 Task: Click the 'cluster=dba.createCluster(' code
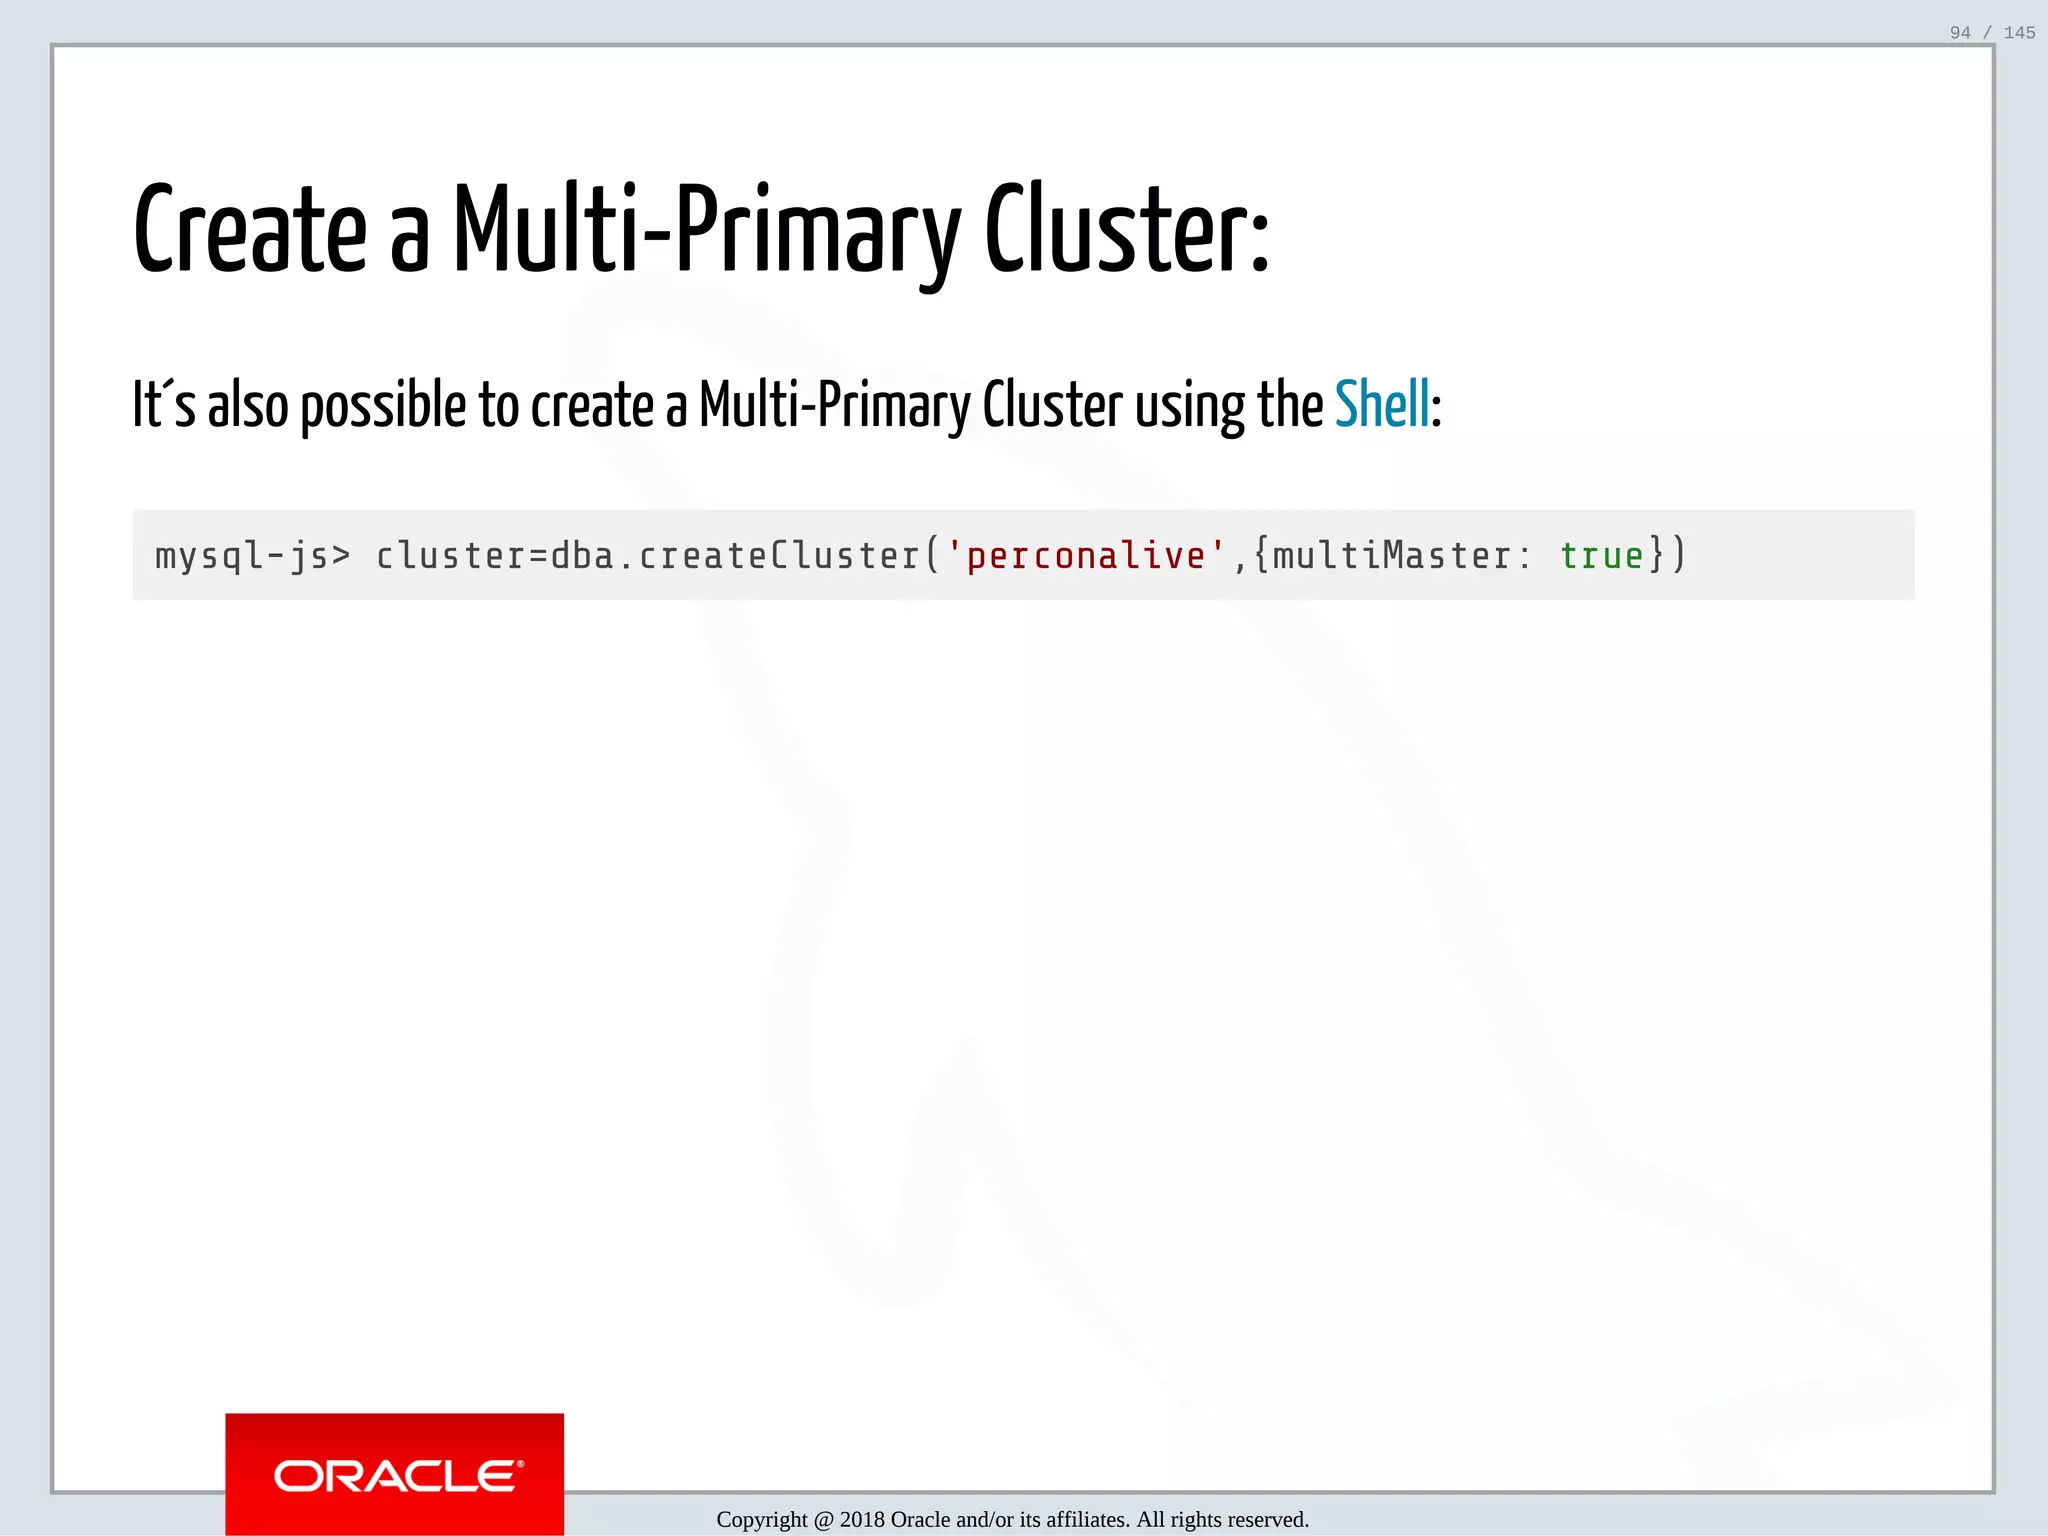(x=658, y=556)
